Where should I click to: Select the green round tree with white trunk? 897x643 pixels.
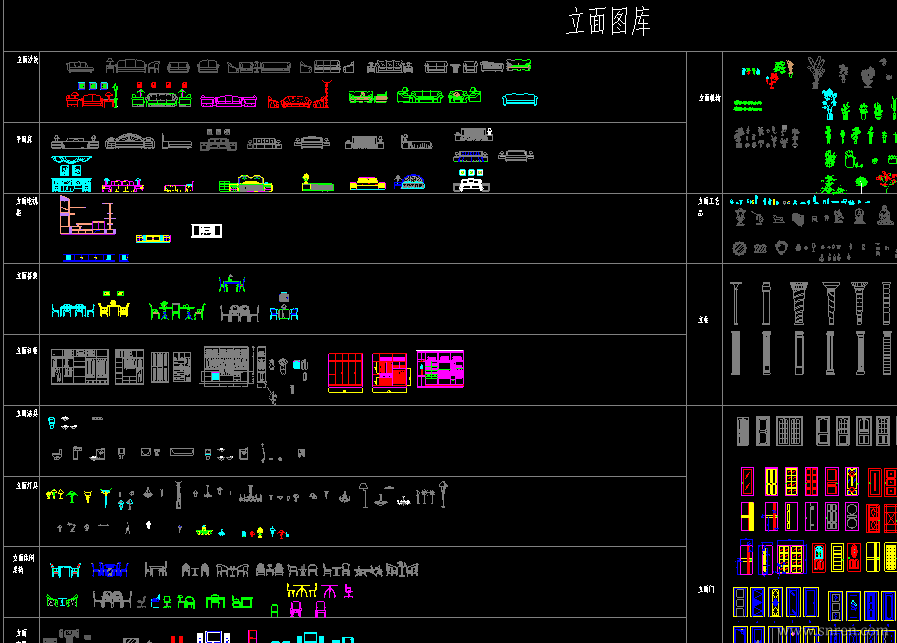pos(861,184)
